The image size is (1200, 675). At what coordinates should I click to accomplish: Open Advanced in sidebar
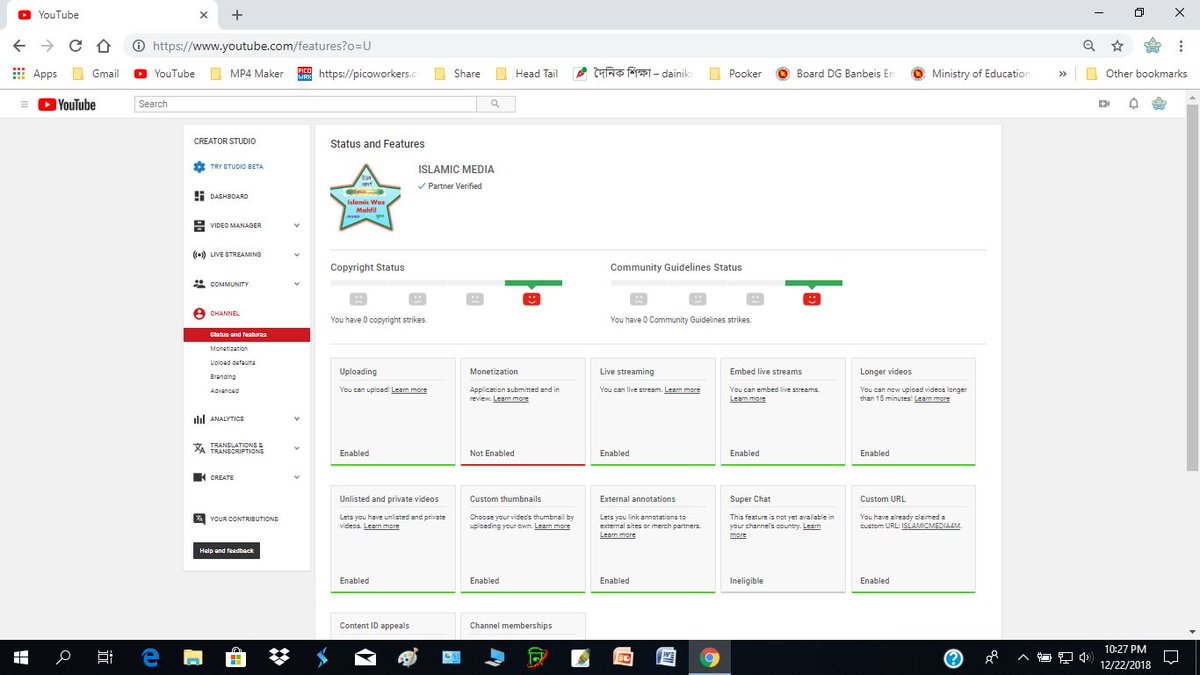point(225,391)
